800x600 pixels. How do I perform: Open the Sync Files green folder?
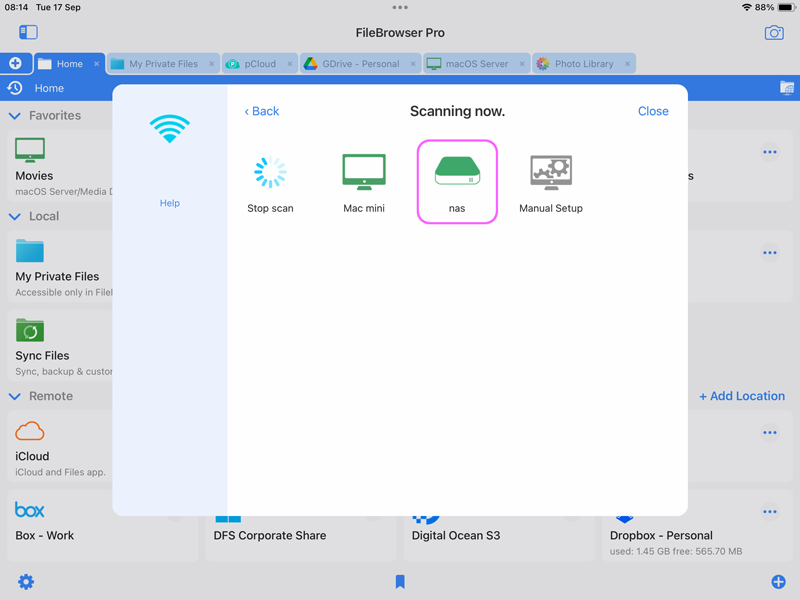[30, 330]
